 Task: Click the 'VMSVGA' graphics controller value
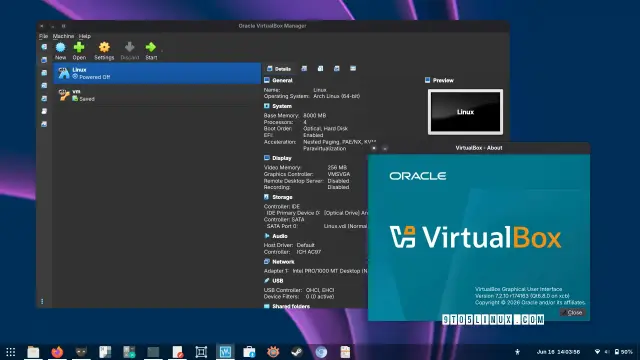pos(339,174)
